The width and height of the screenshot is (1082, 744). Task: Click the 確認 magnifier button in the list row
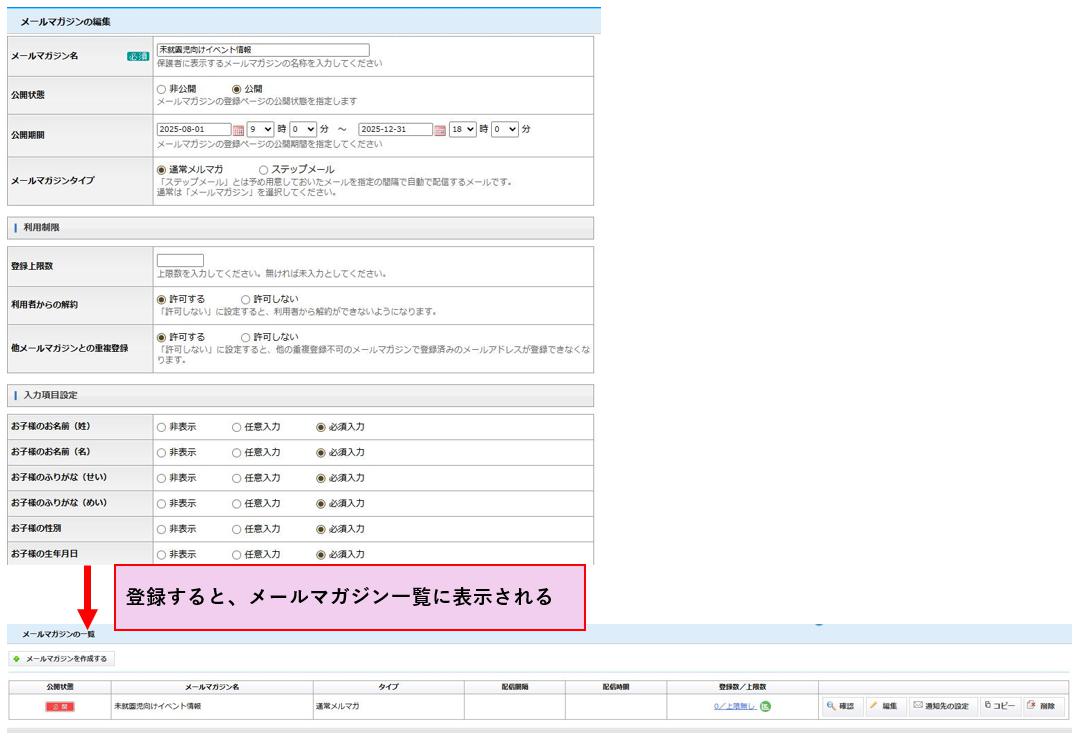coord(840,706)
